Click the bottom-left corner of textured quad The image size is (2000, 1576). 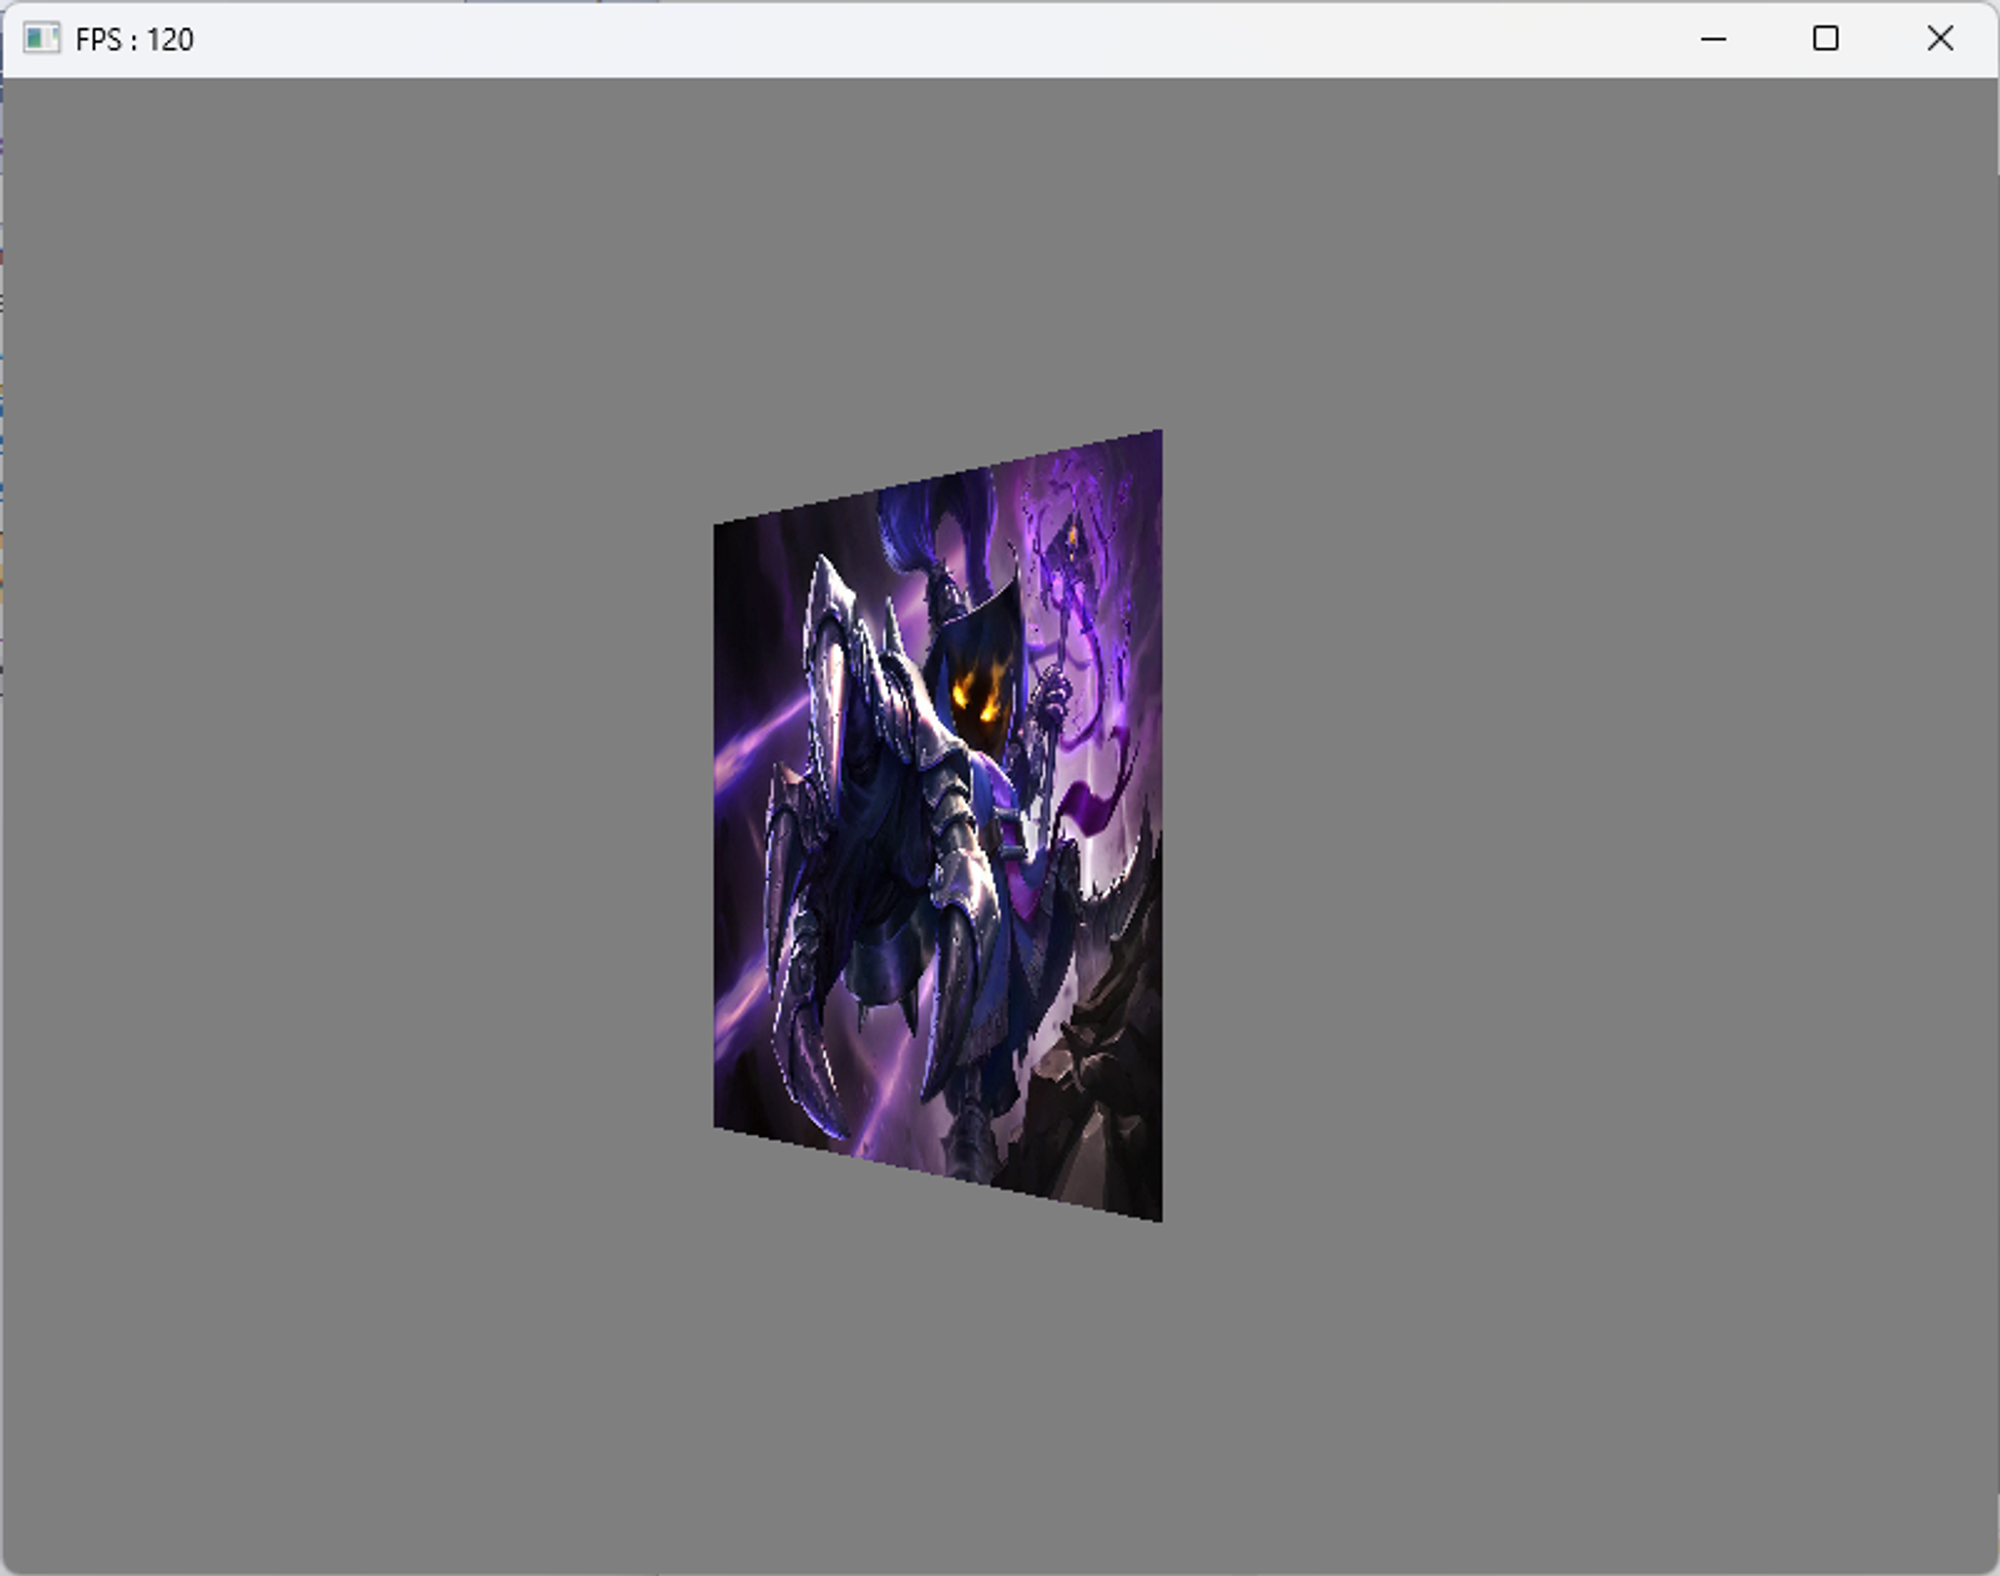[x=718, y=1123]
